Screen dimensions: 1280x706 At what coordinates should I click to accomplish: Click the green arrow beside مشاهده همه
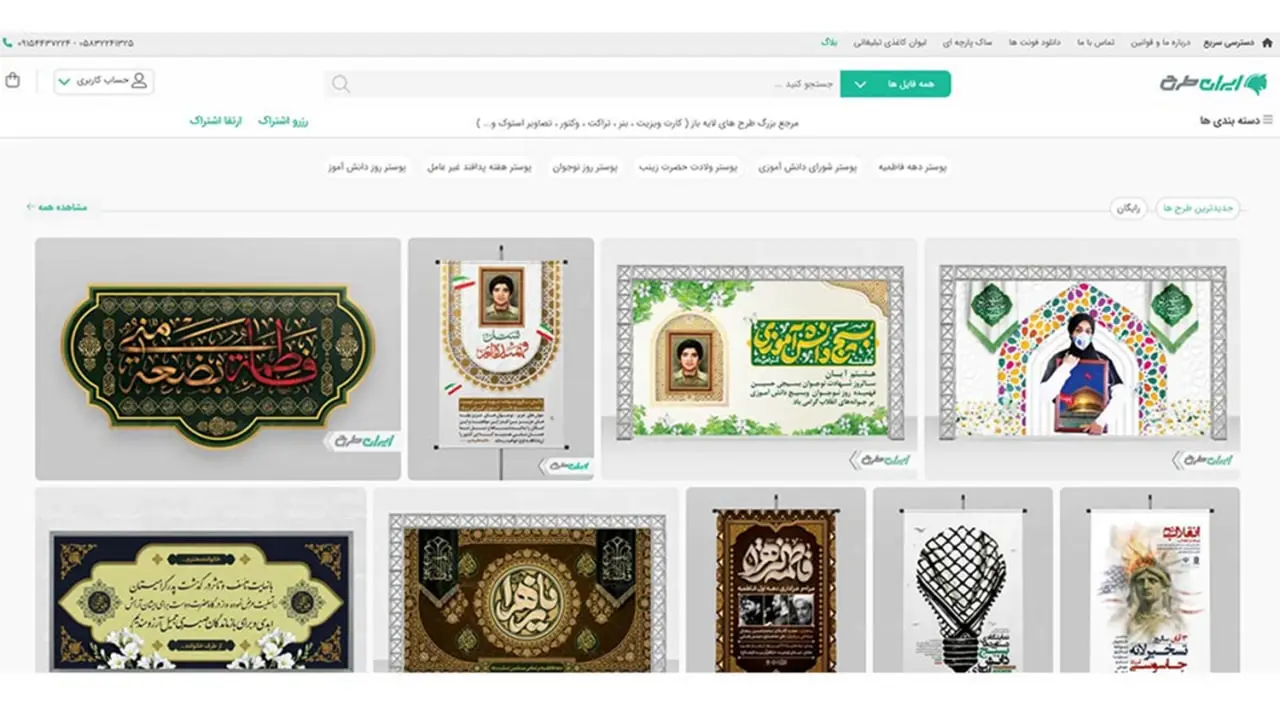point(31,207)
